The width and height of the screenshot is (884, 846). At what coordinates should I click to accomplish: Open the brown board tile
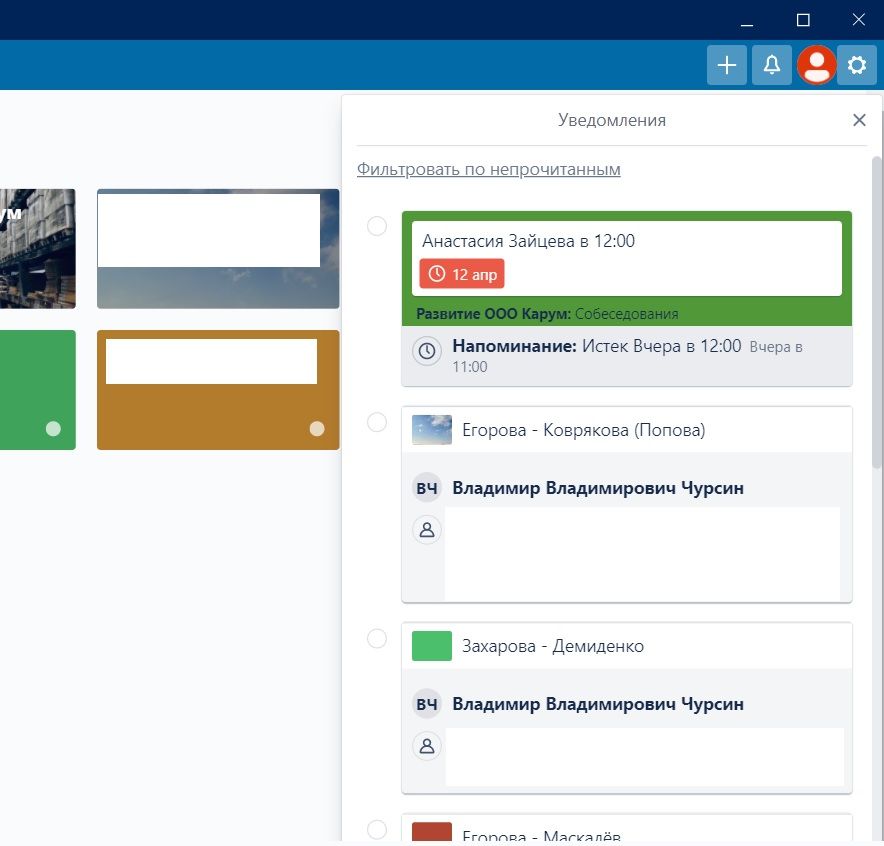218,390
